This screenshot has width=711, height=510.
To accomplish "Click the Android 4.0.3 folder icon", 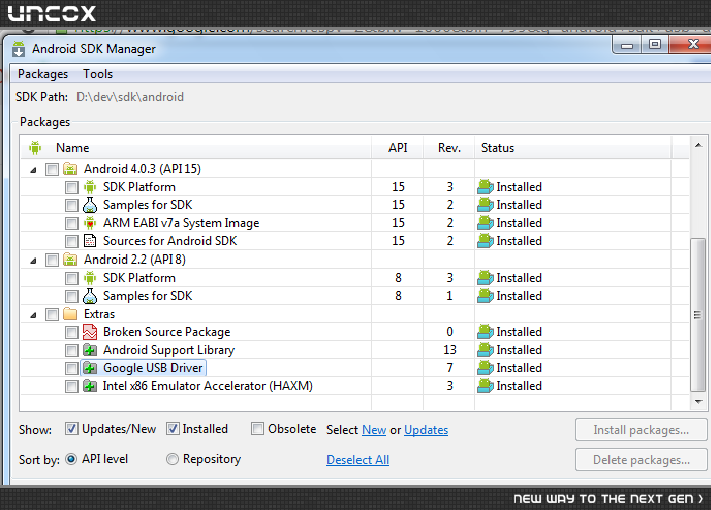I will point(71,169).
